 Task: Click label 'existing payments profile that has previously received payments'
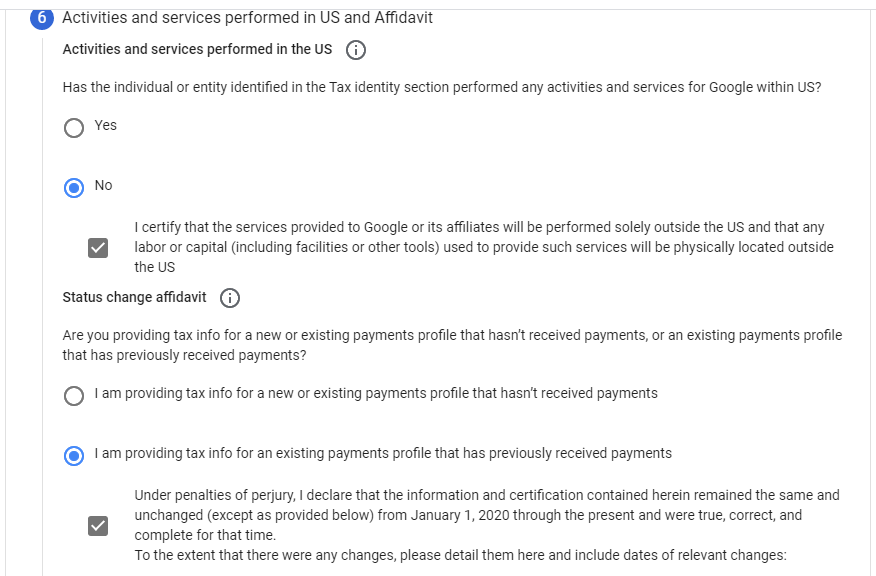383,453
